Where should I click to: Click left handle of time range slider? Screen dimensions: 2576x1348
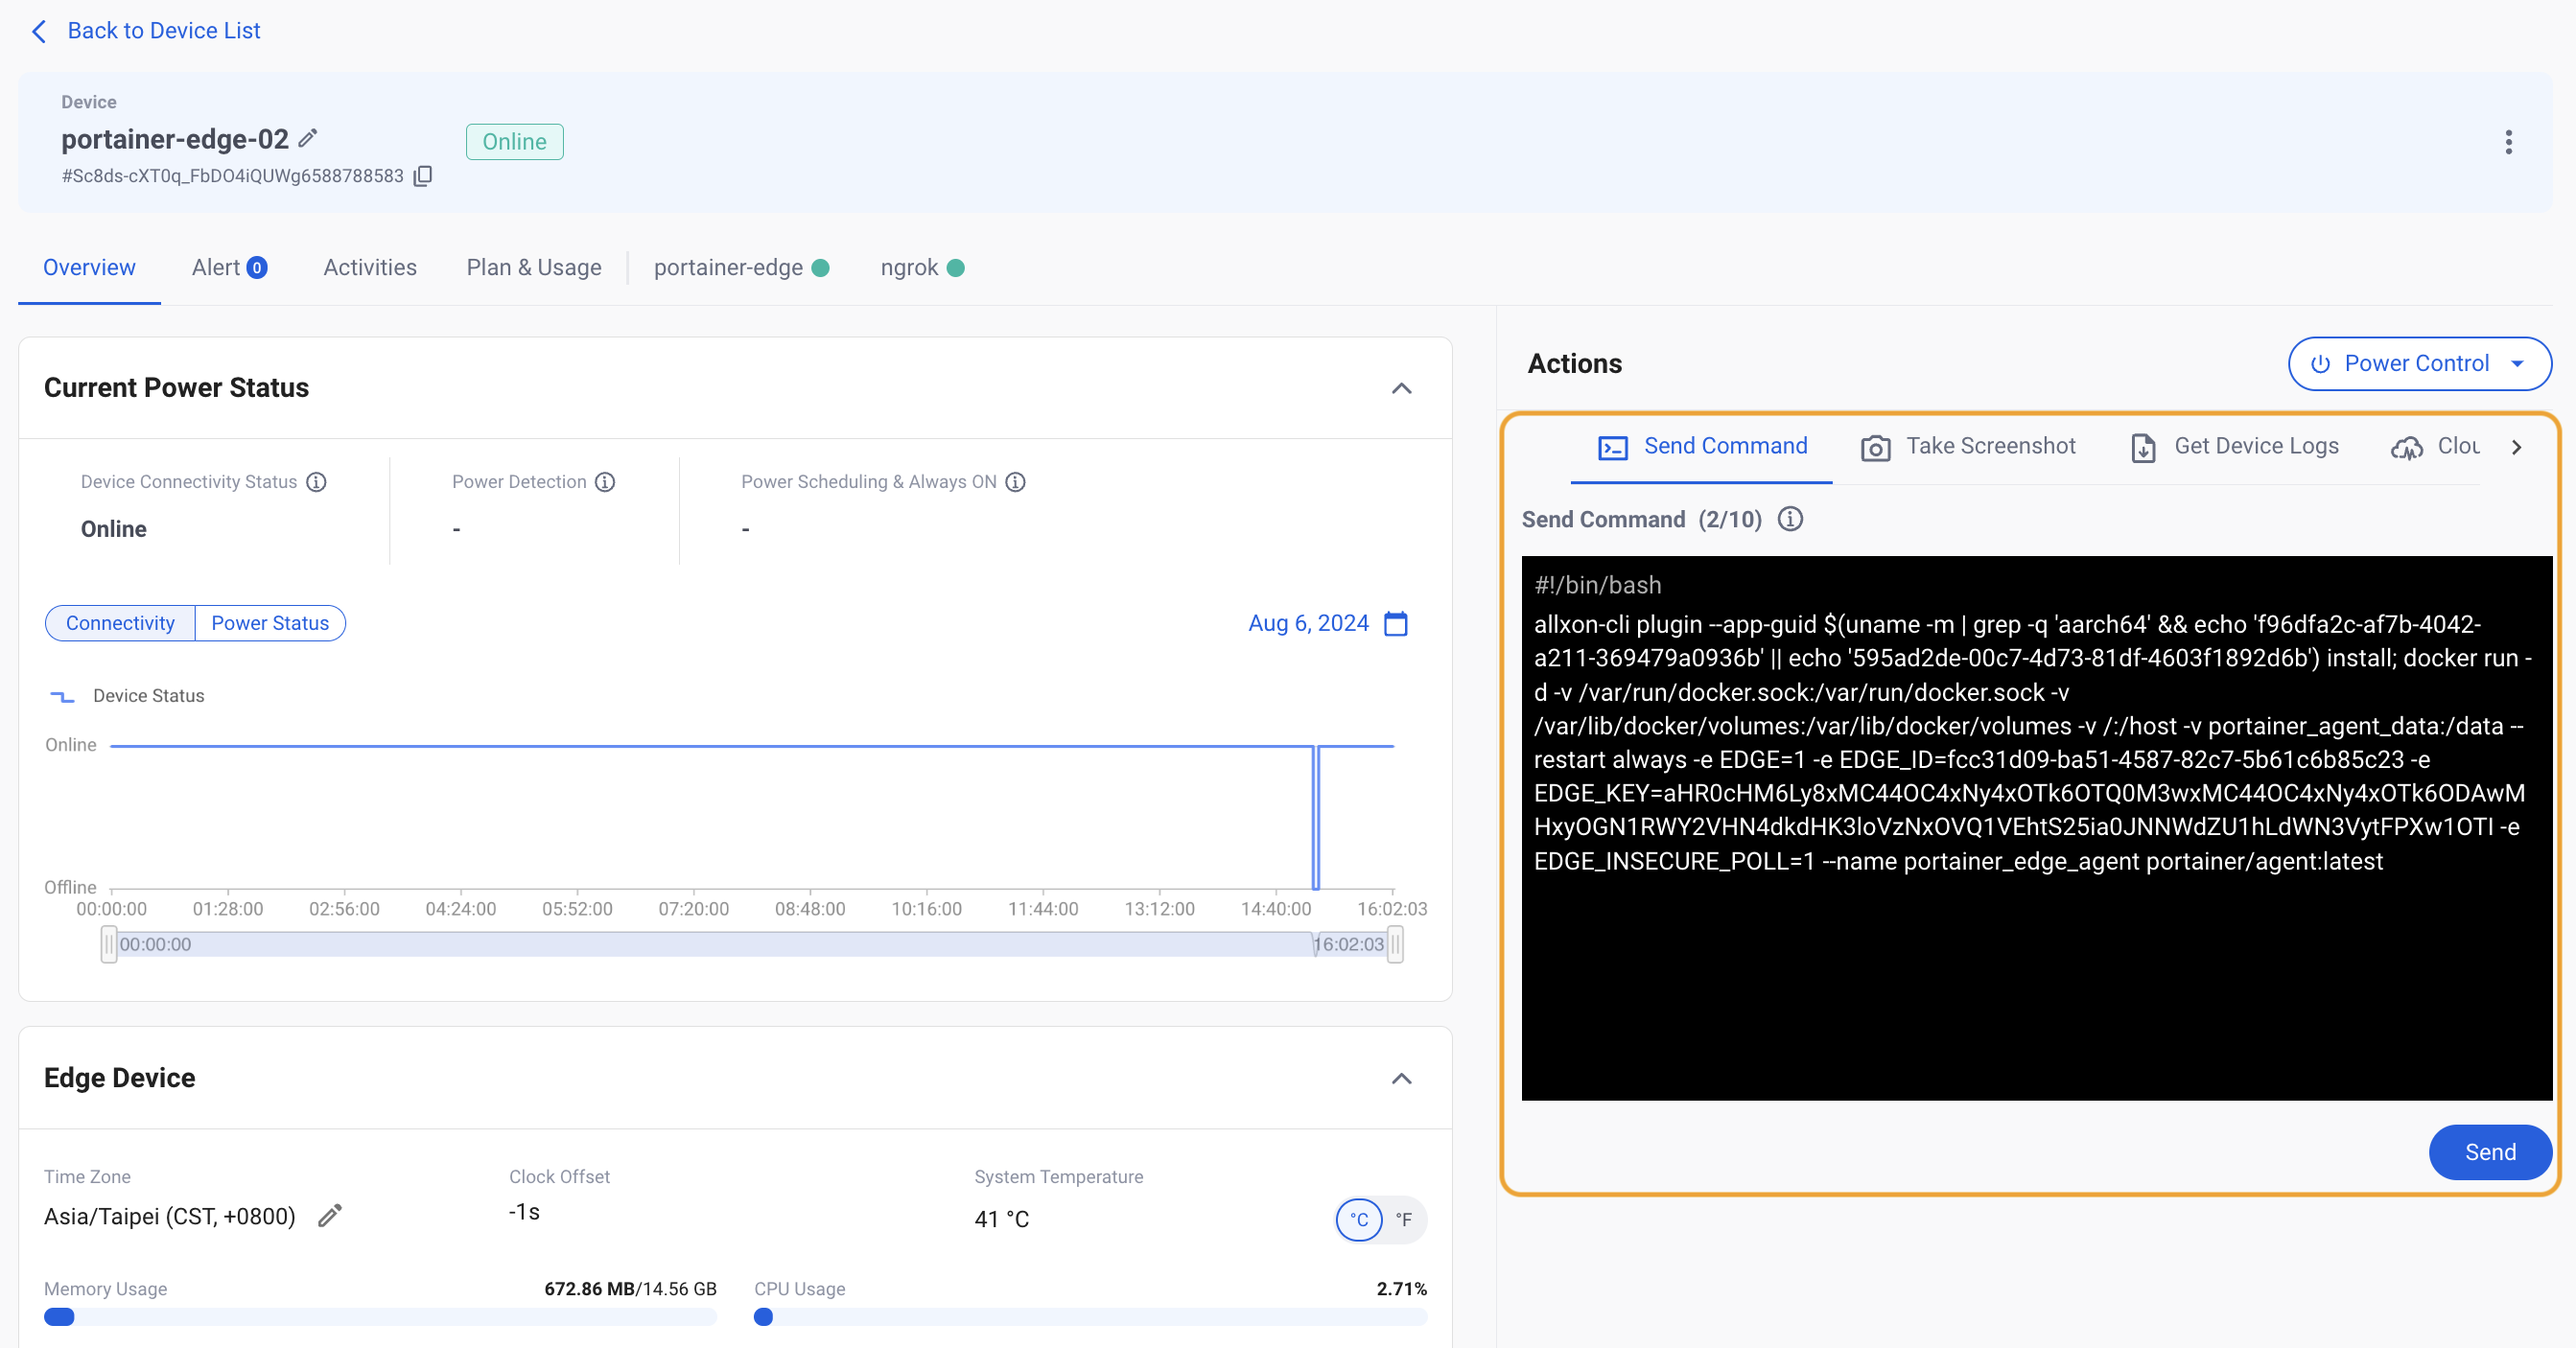tap(108, 944)
